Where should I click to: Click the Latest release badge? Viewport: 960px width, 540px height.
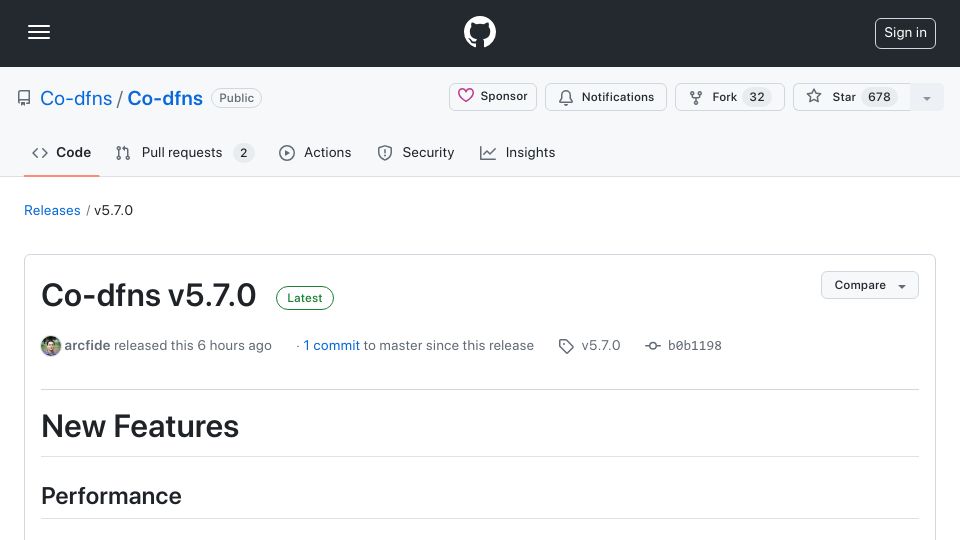tap(305, 298)
